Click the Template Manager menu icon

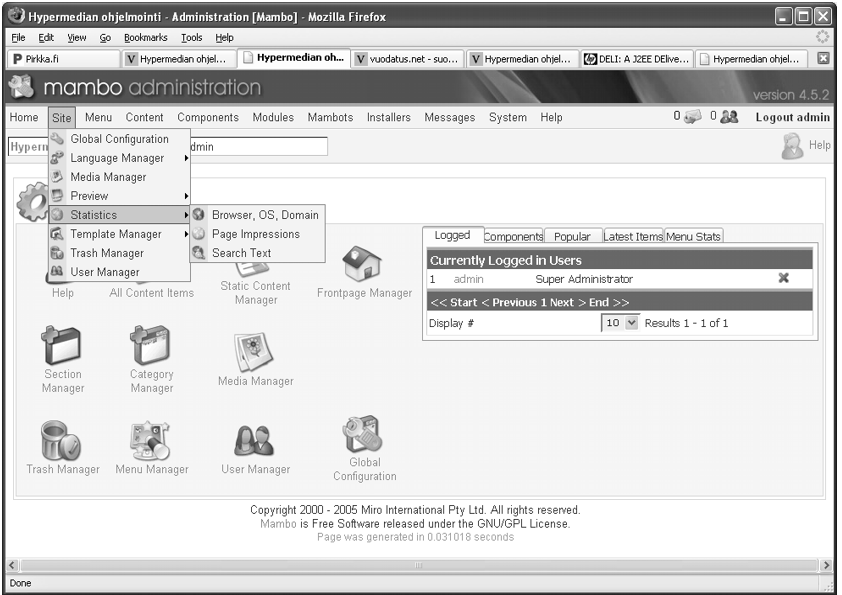pos(57,234)
